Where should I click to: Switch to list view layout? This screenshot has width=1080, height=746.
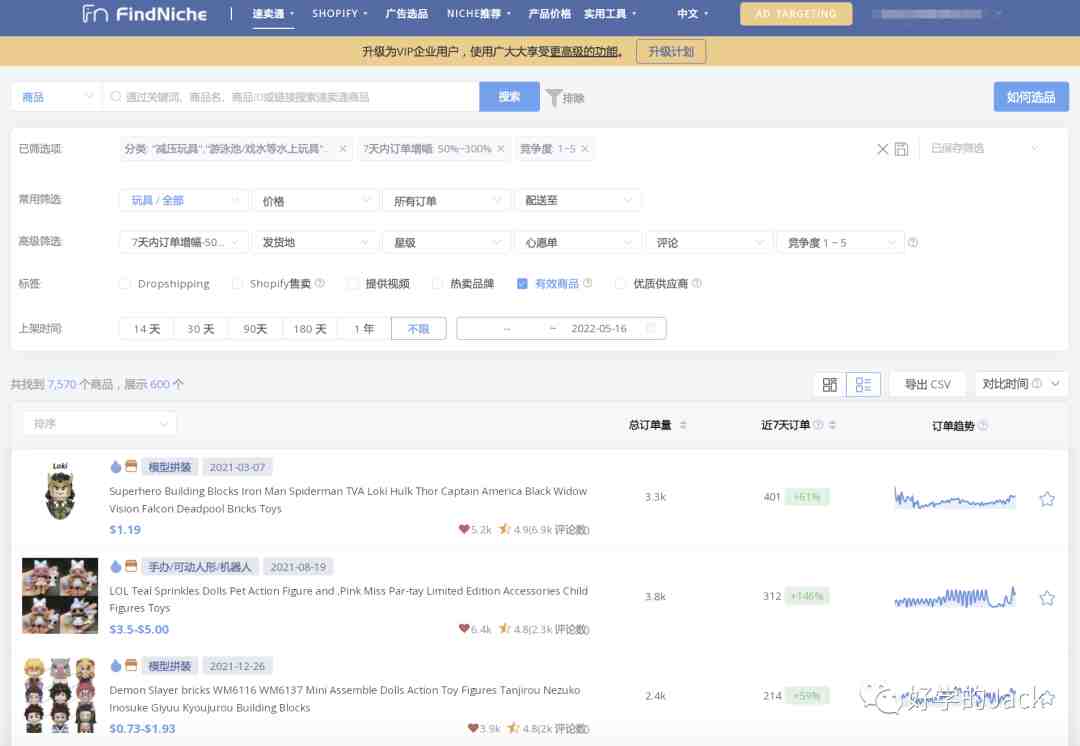[863, 384]
